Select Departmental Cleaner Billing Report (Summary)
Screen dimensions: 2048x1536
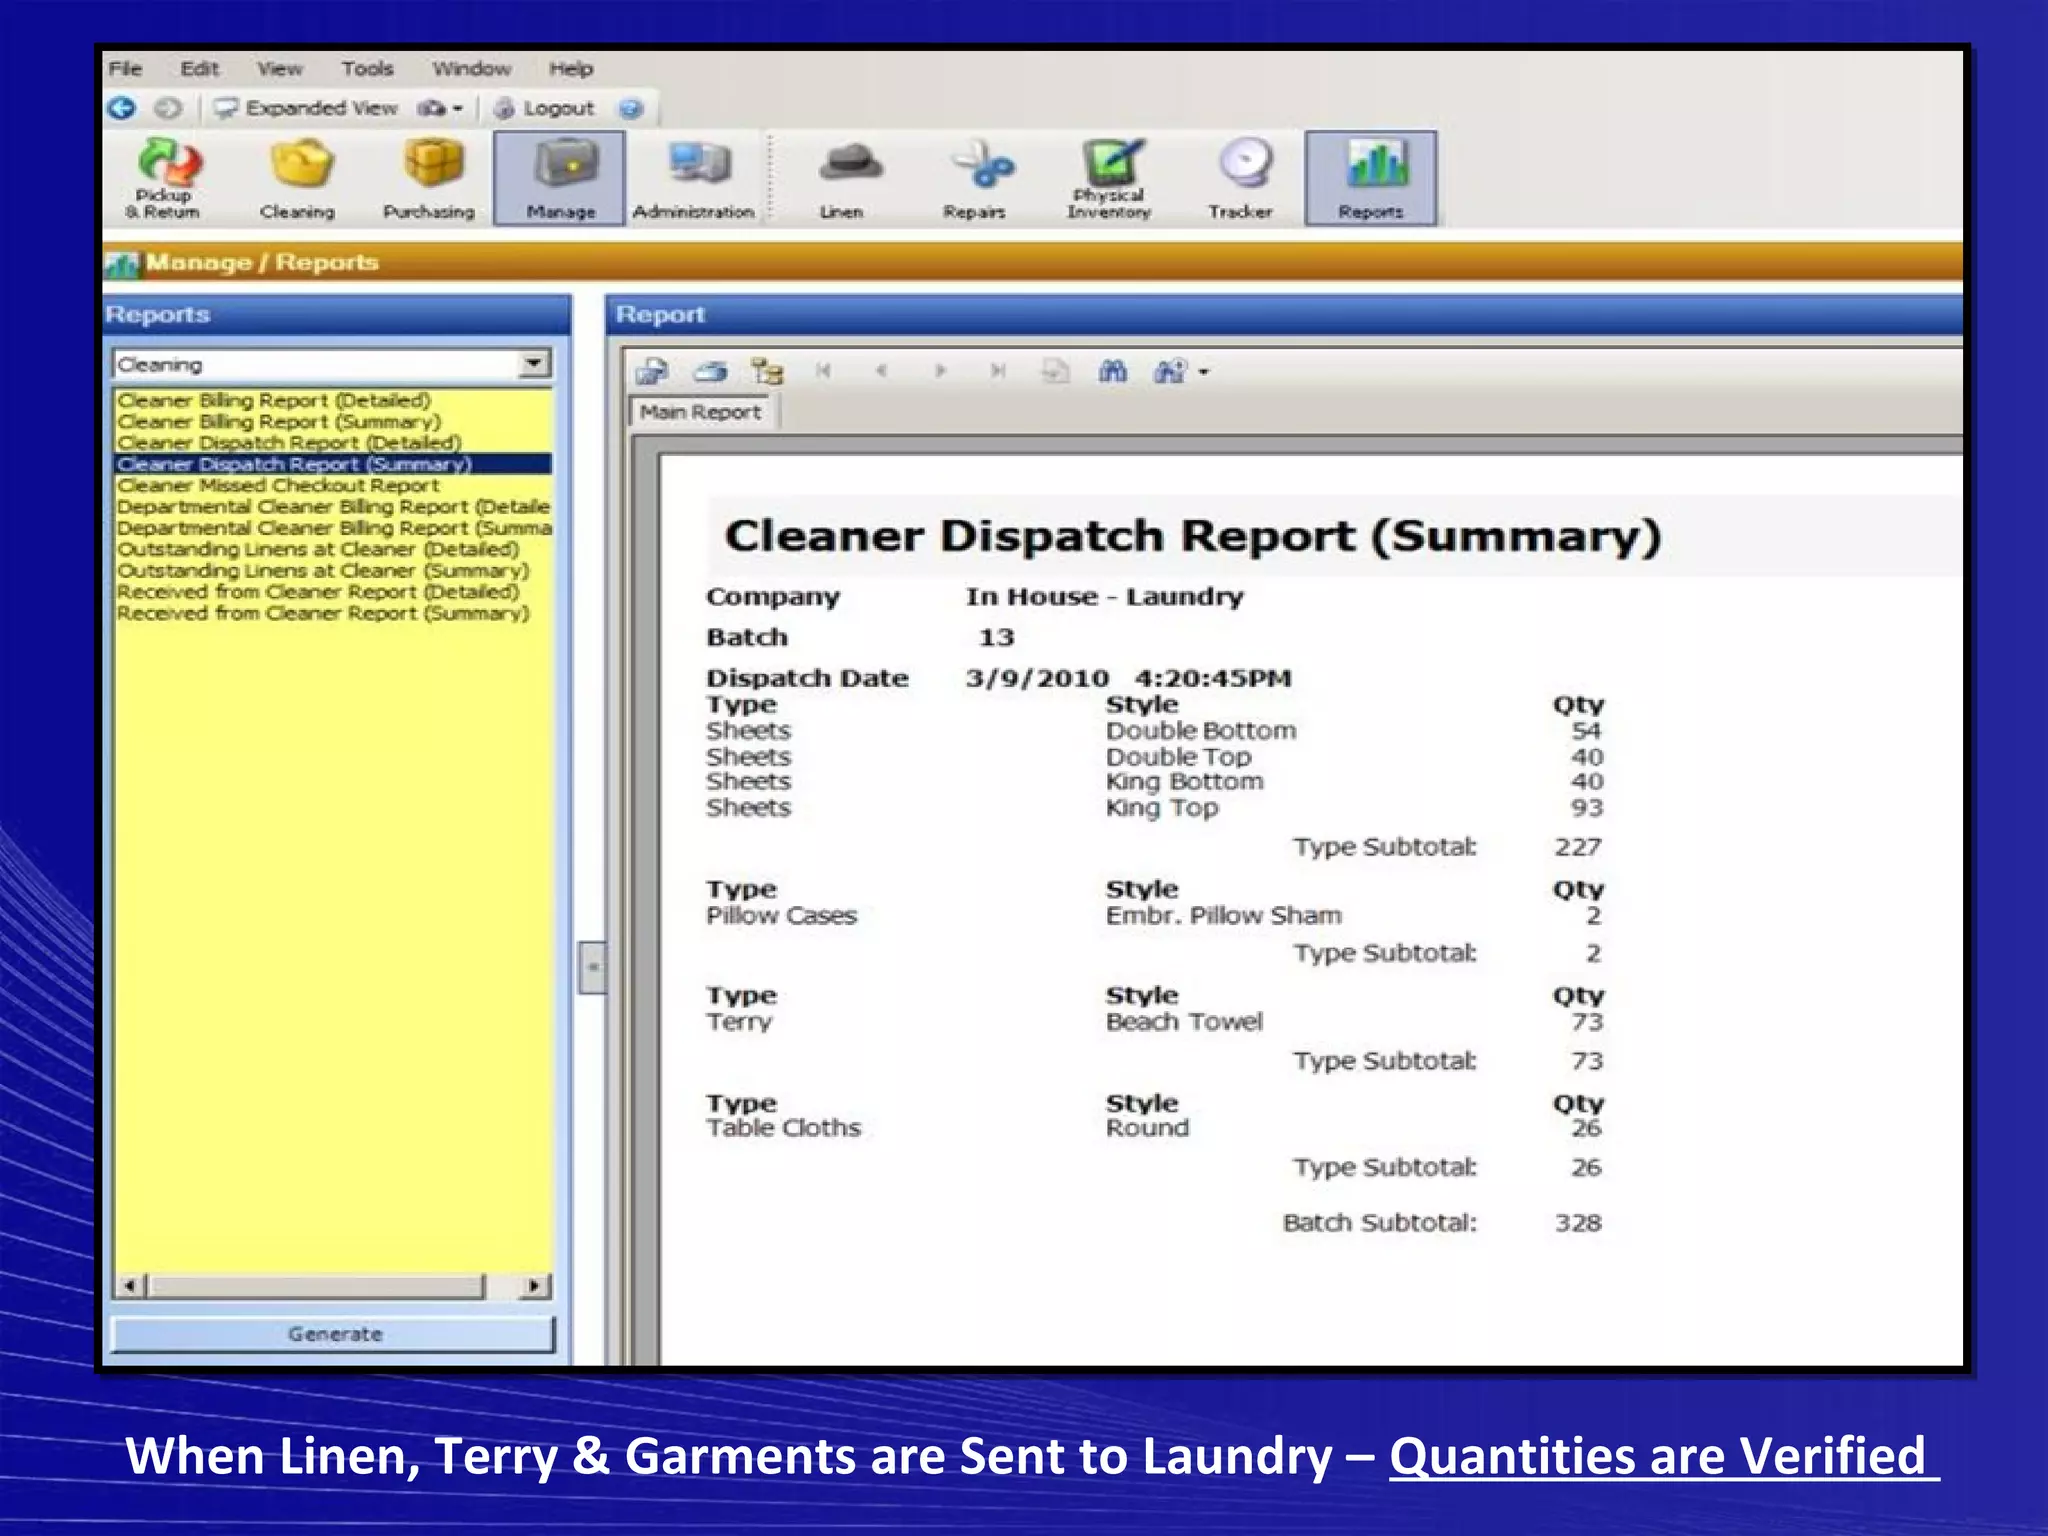[x=333, y=528]
